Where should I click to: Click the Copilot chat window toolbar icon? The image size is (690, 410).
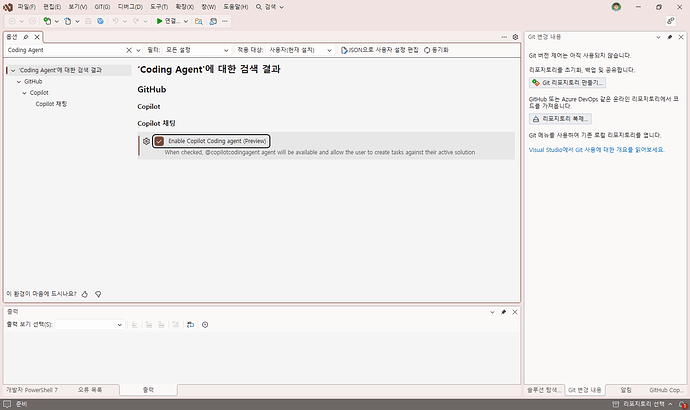(213, 21)
